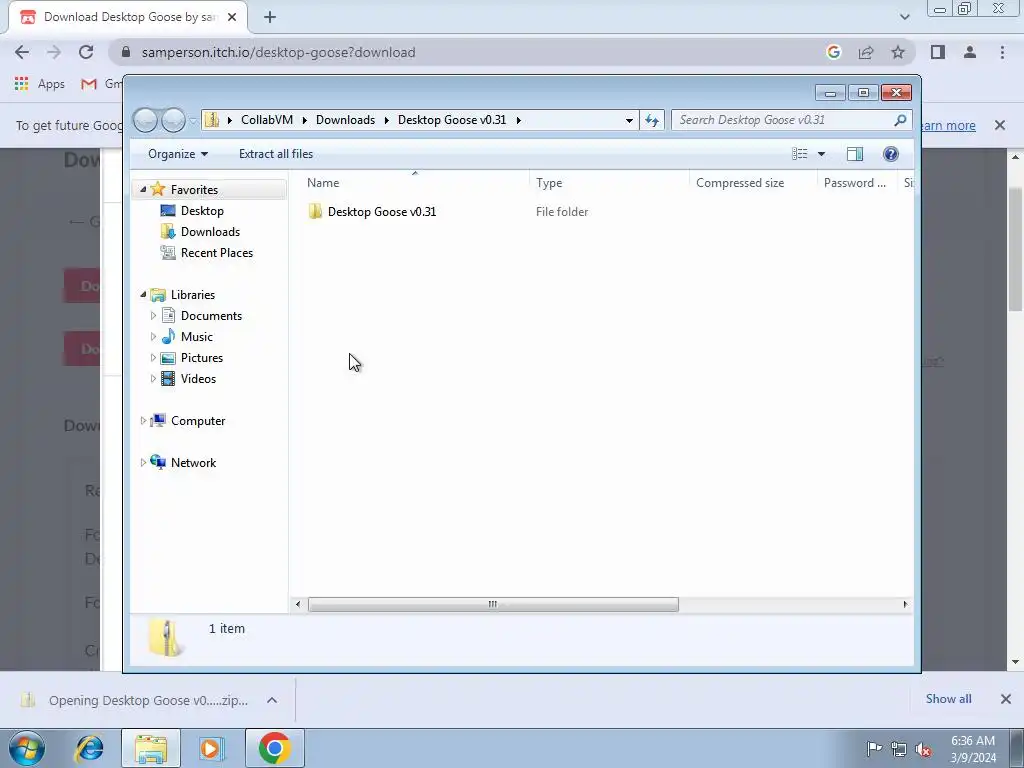Open Explorer help icon
1024x768 pixels.
(x=890, y=153)
